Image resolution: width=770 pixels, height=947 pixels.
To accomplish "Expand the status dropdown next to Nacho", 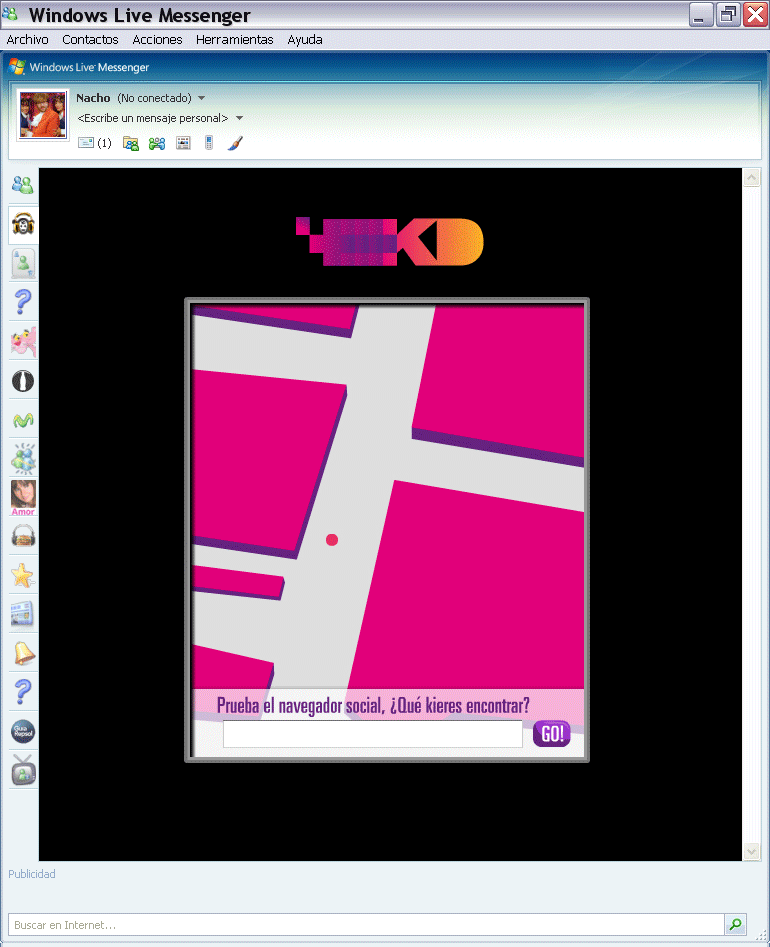I will pyautogui.click(x=202, y=98).
